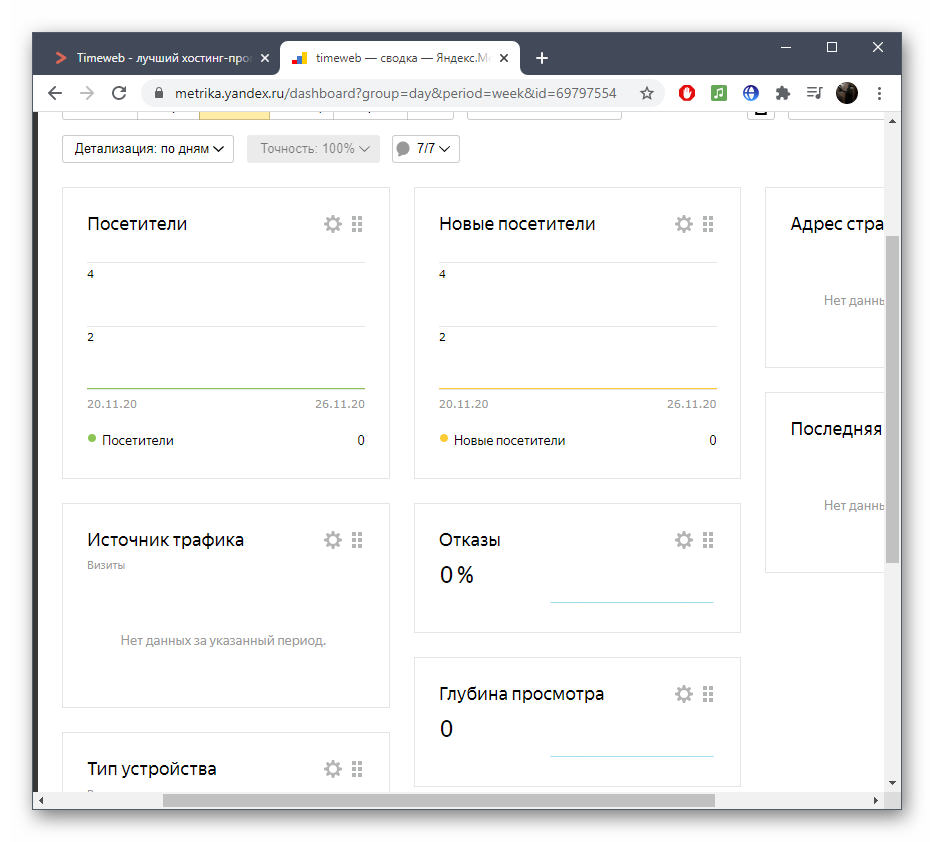Open settings gear of Источник трафика widget

pos(333,540)
